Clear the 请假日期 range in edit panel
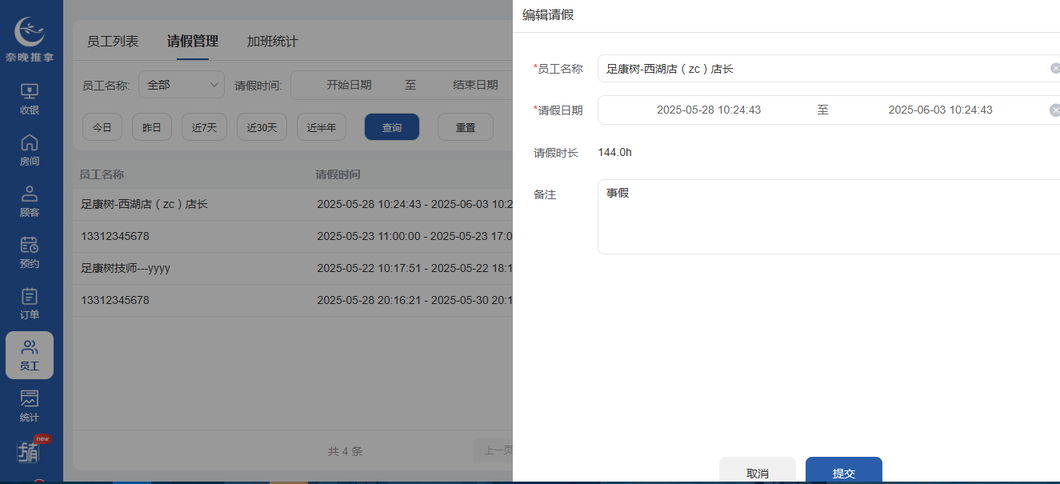Viewport: 1060px width, 484px height. coord(1055,110)
